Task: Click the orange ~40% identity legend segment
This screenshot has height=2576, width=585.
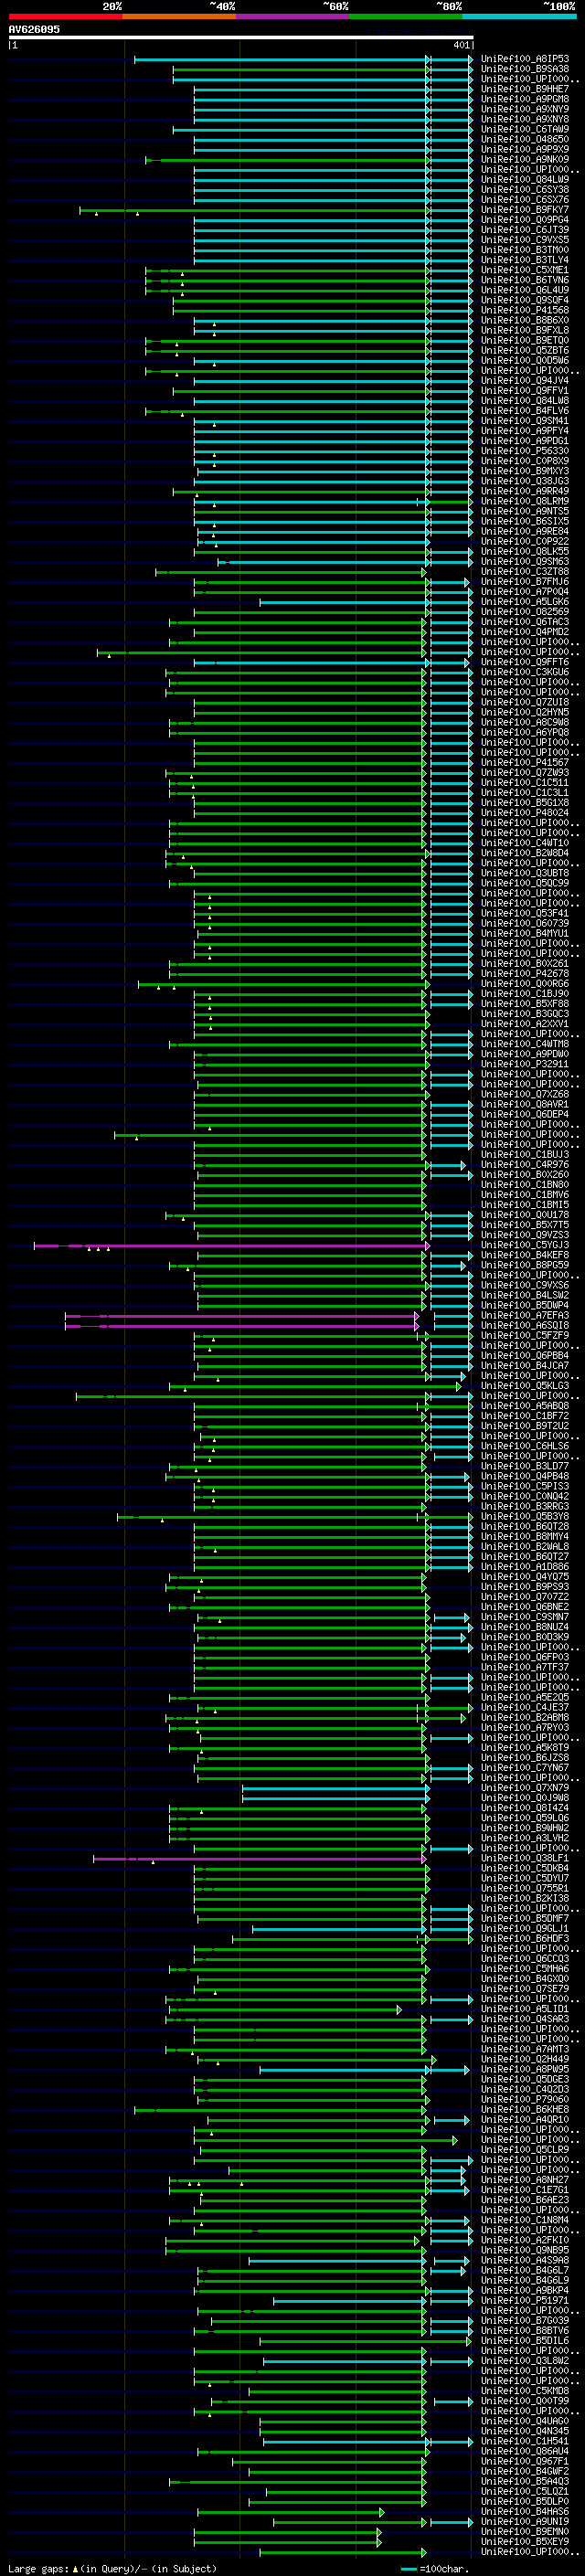Action: [x=179, y=16]
